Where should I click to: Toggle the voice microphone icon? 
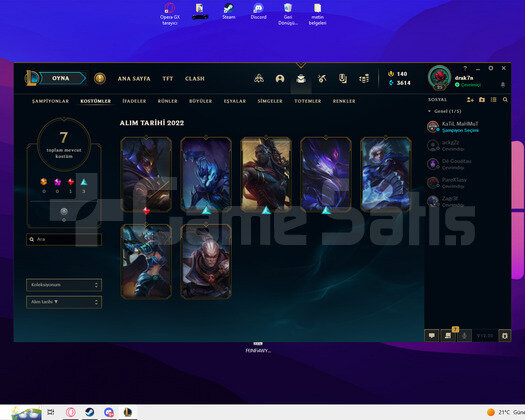(x=464, y=335)
